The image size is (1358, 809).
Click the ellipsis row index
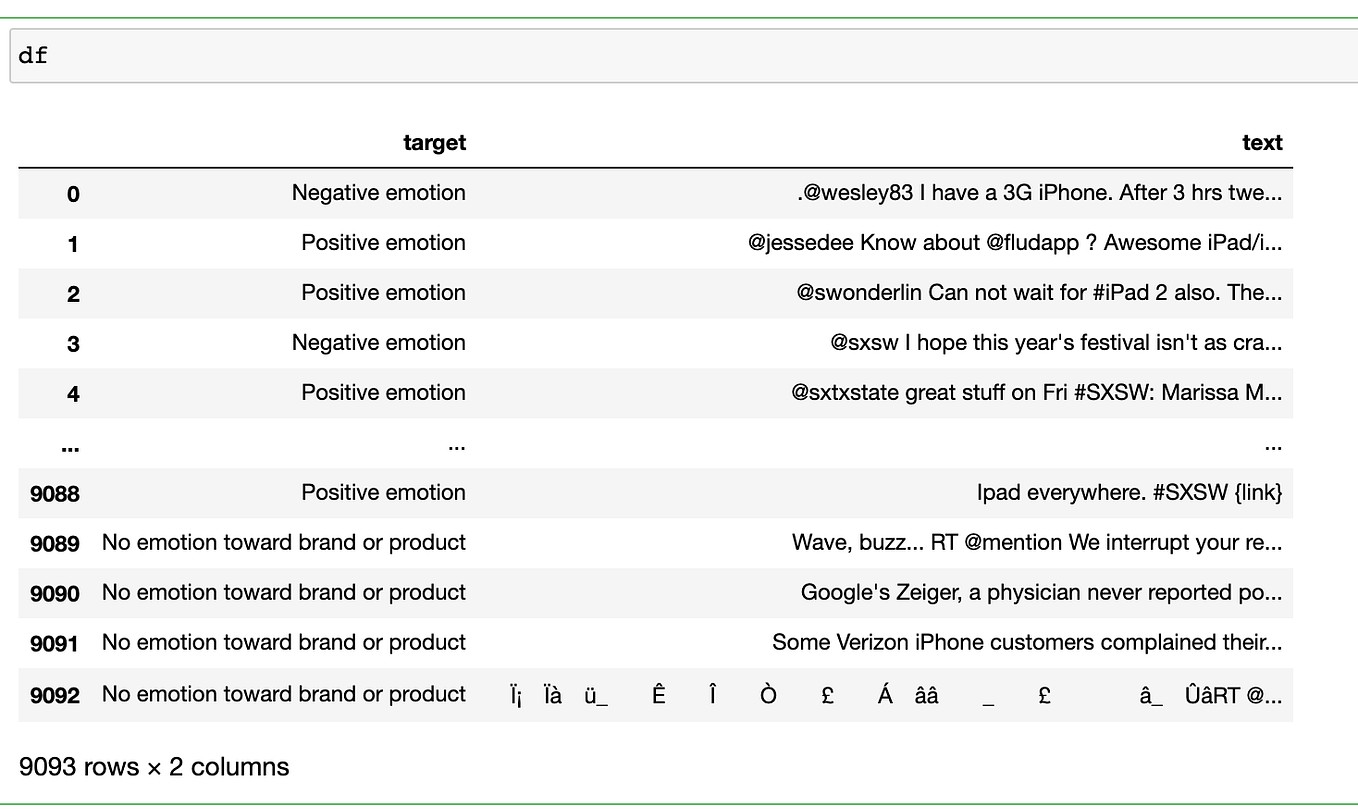click(x=70, y=446)
